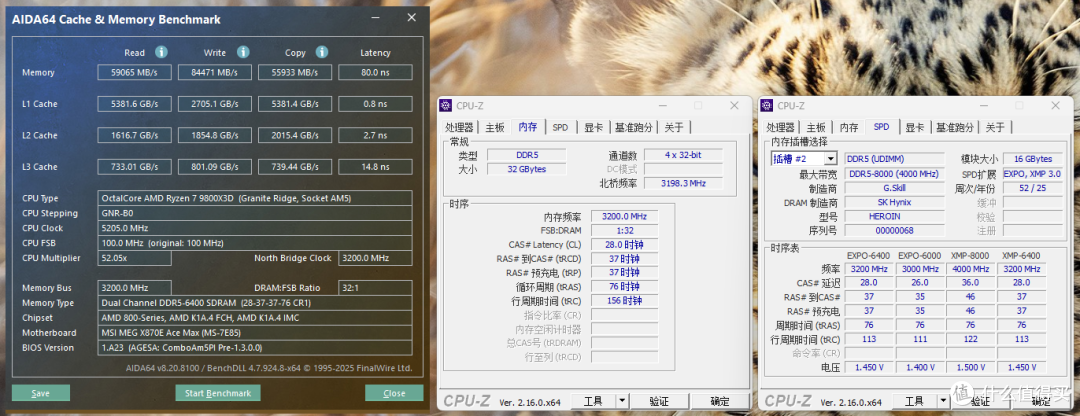Open 基准跑分 tab in the CPU-Z SPD window

point(955,127)
